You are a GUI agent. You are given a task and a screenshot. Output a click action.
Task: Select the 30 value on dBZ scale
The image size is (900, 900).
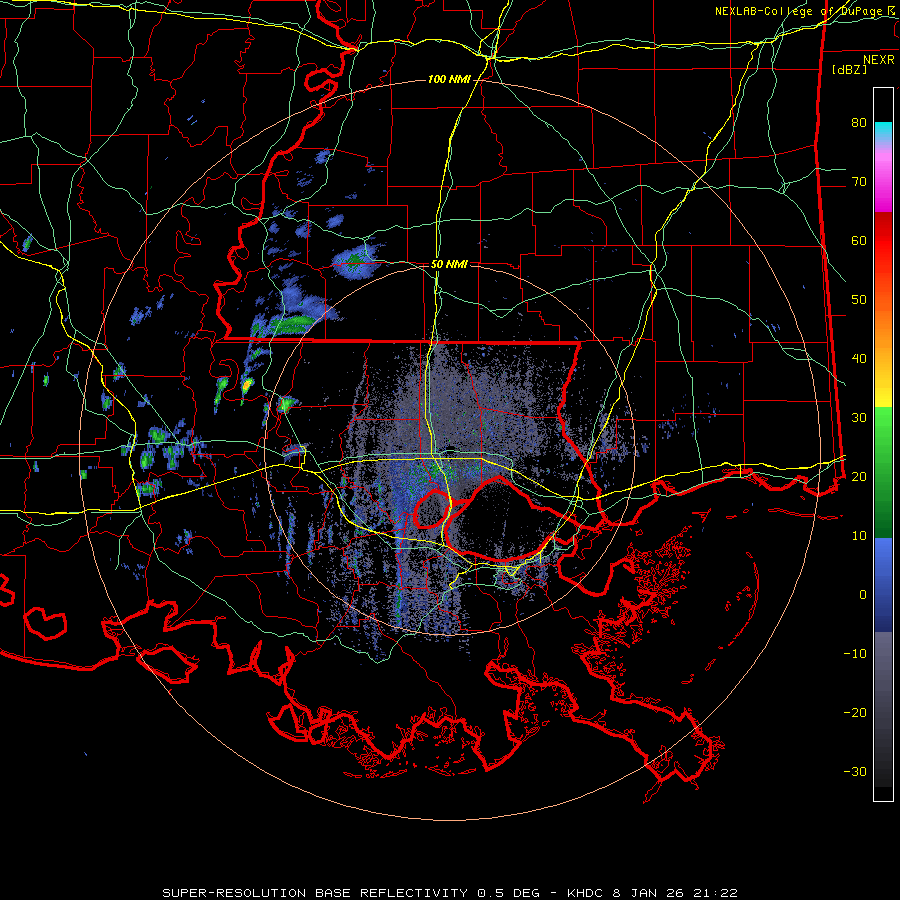(859, 417)
